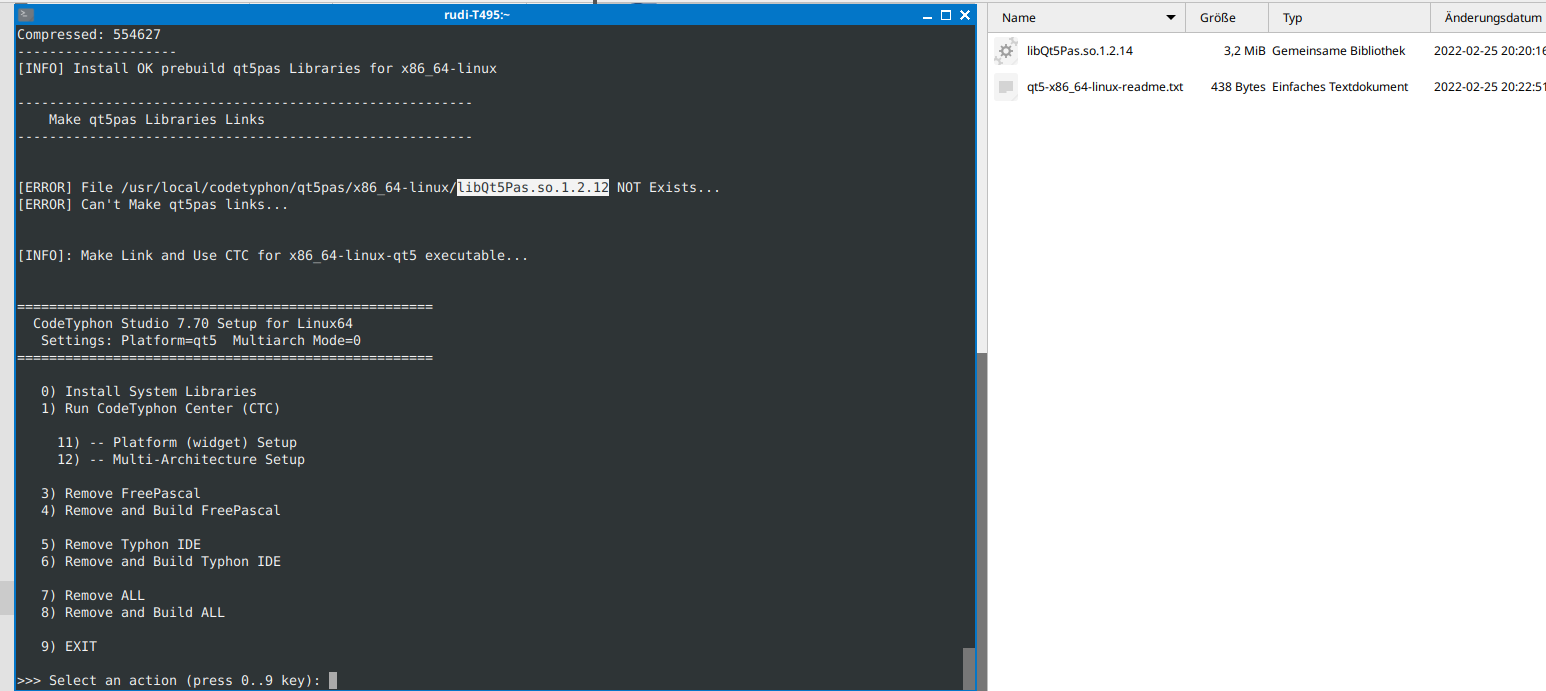The image size is (1546, 691).
Task: Click '[INFO]: Make Link and Use CTC' line
Action: point(273,255)
